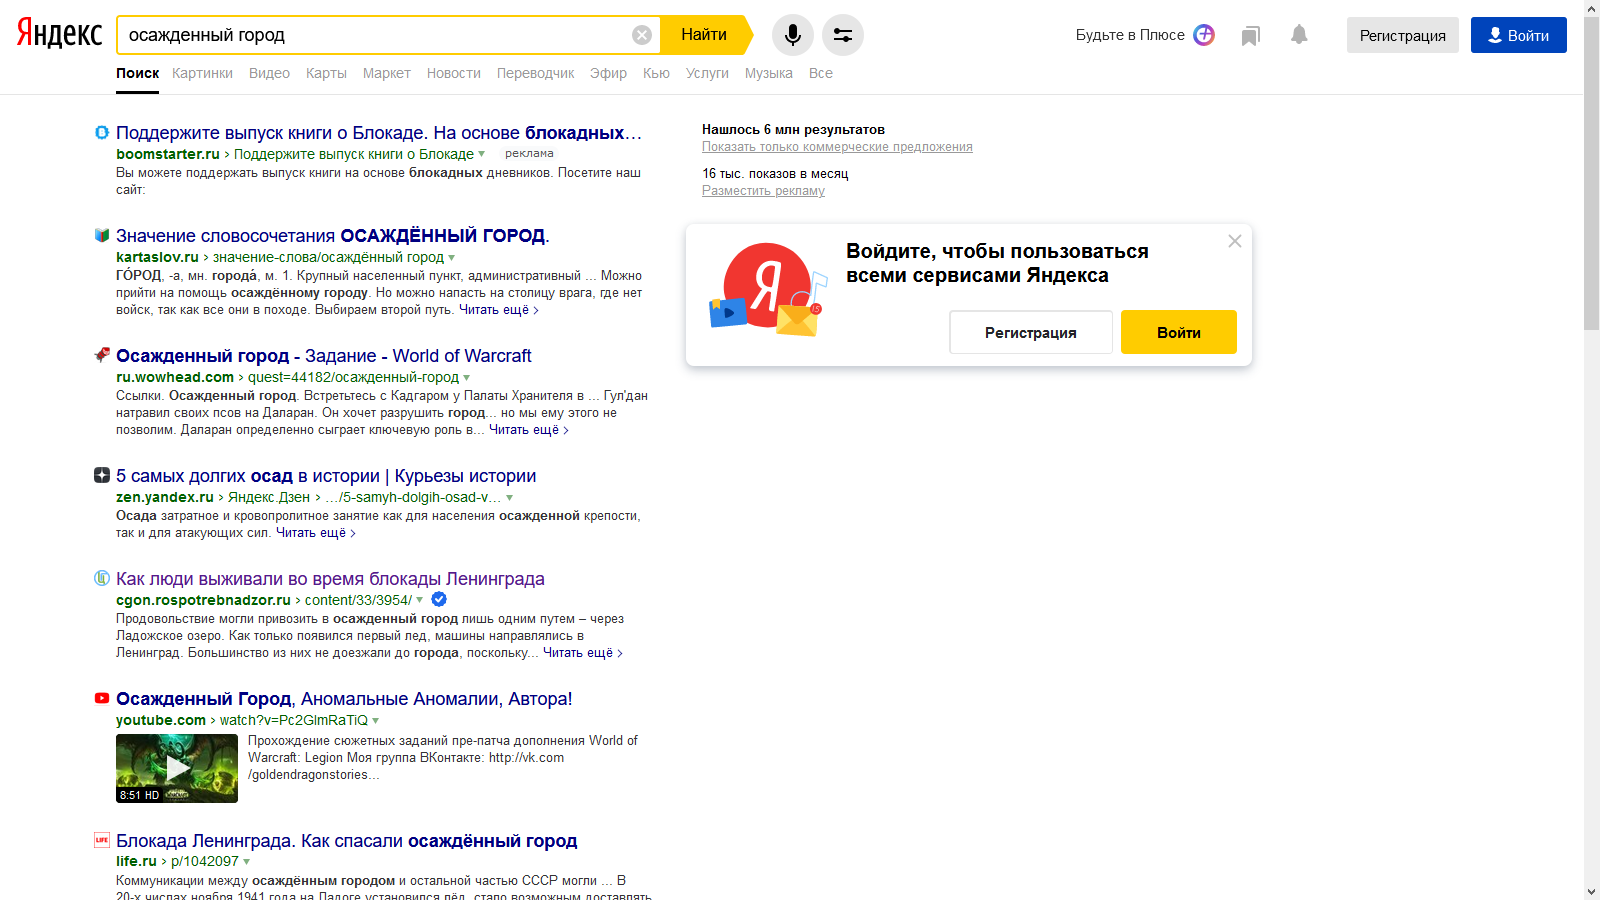Open notifications bell icon

(x=1299, y=35)
